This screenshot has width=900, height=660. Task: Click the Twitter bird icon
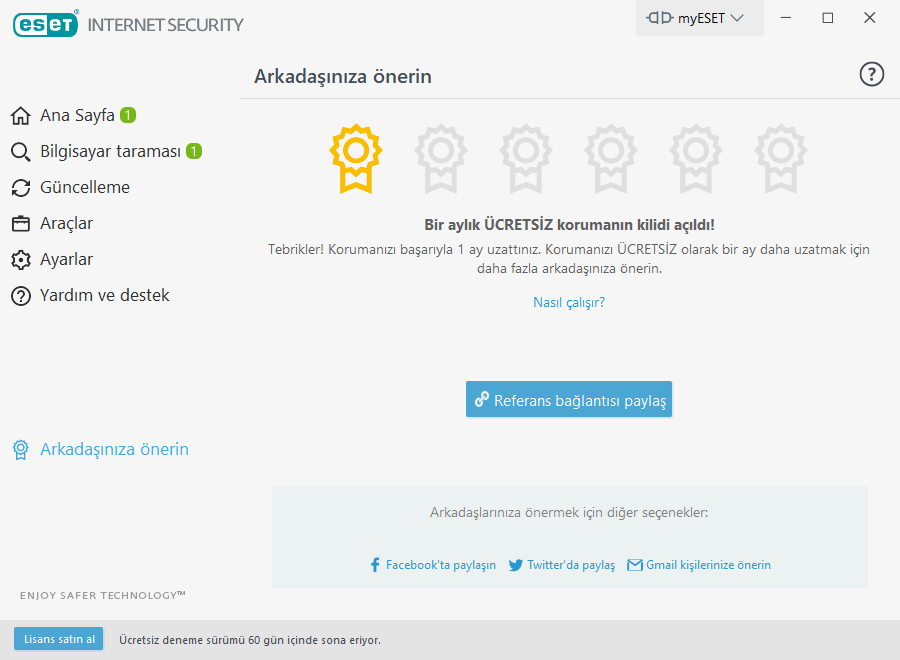(x=515, y=565)
